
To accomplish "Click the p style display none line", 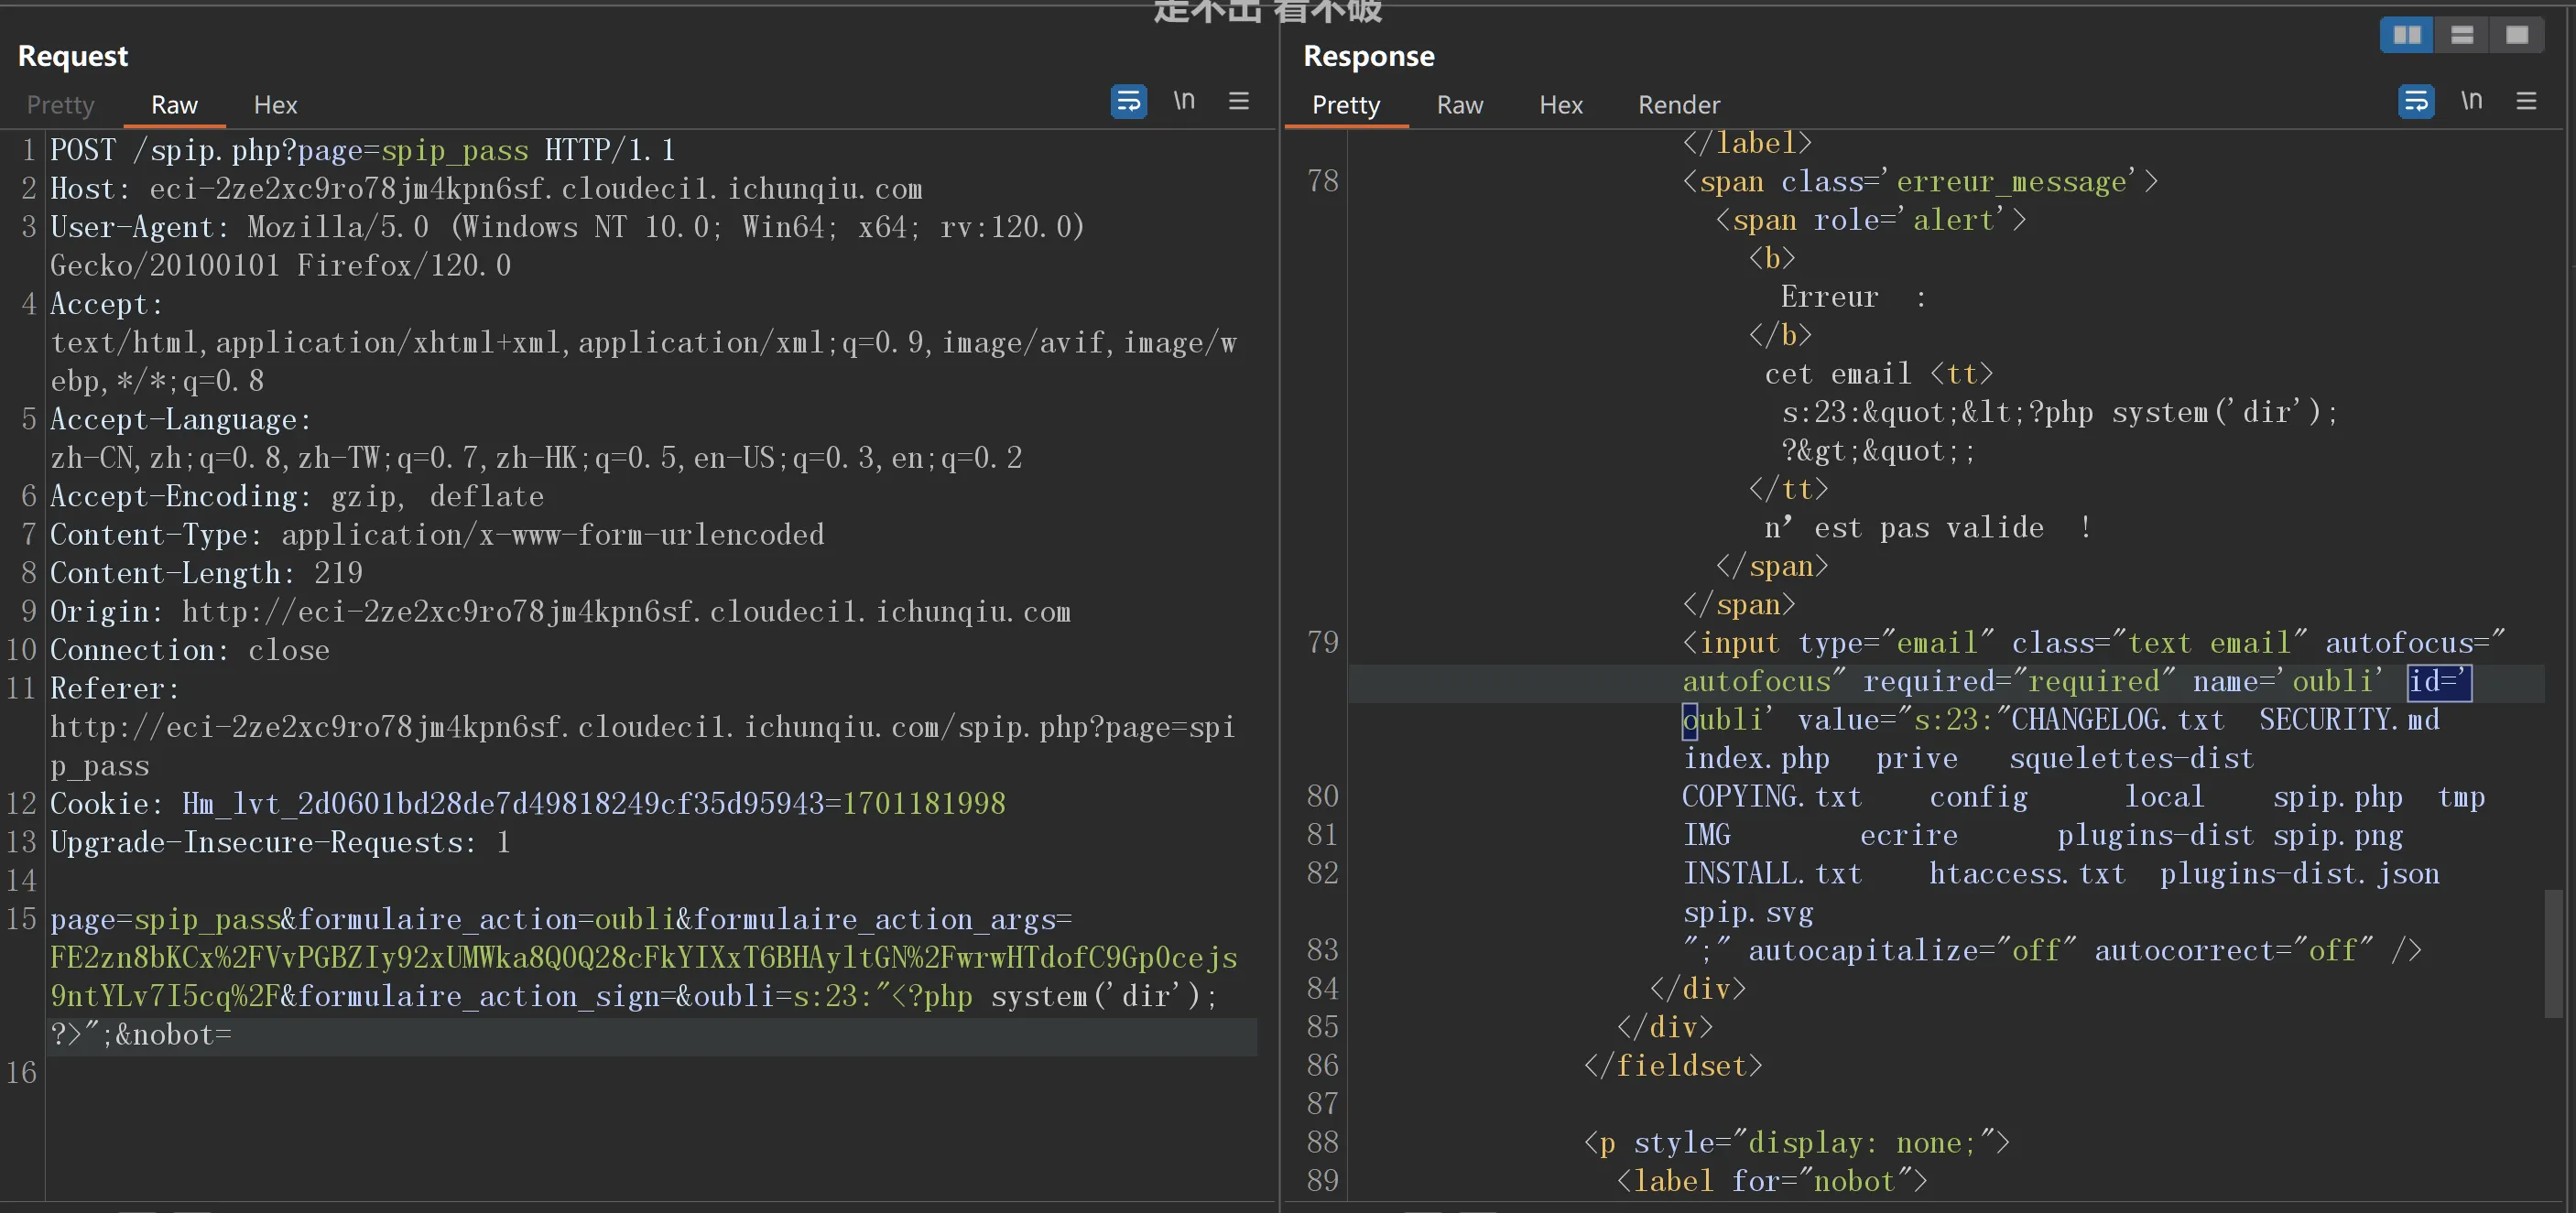I will [1797, 1143].
